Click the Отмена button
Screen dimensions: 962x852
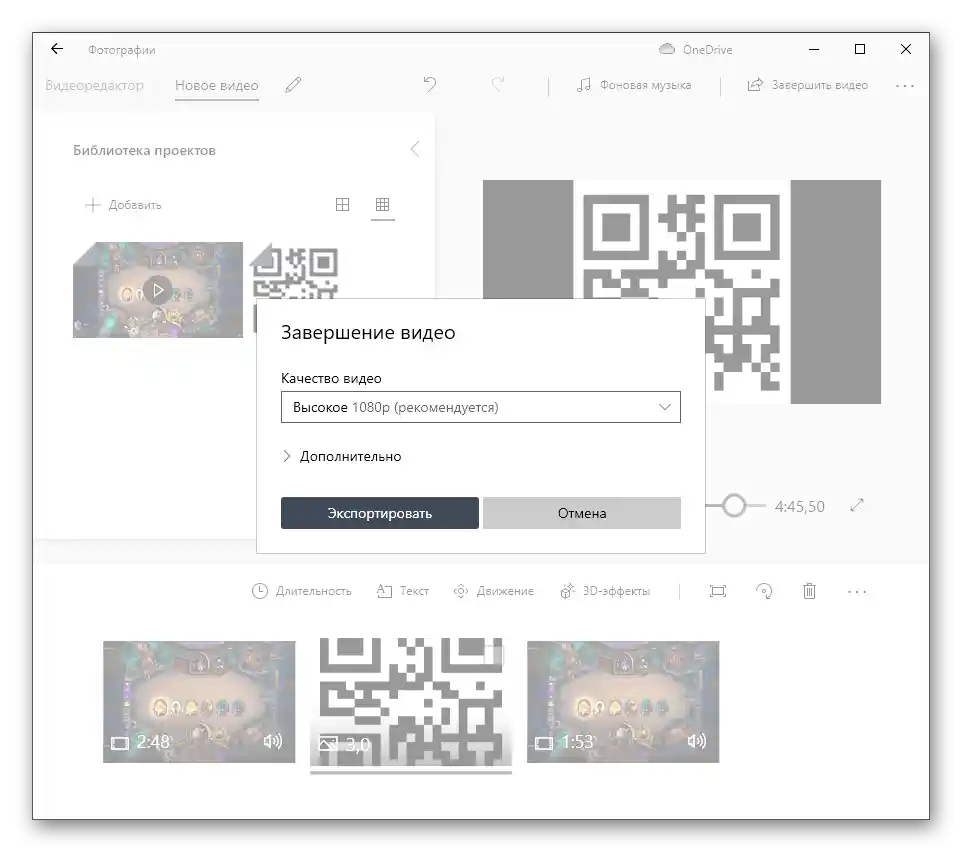(582, 513)
